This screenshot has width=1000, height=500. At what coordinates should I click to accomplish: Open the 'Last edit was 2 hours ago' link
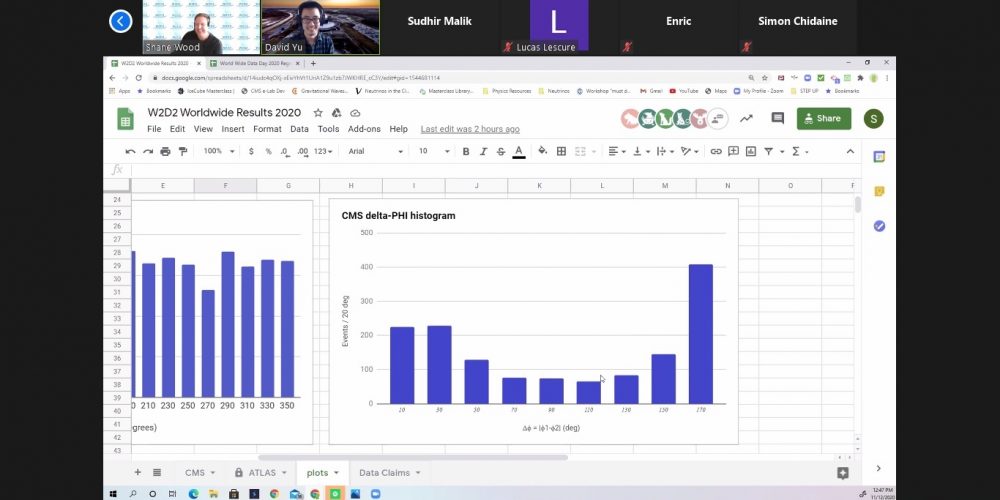tap(470, 129)
